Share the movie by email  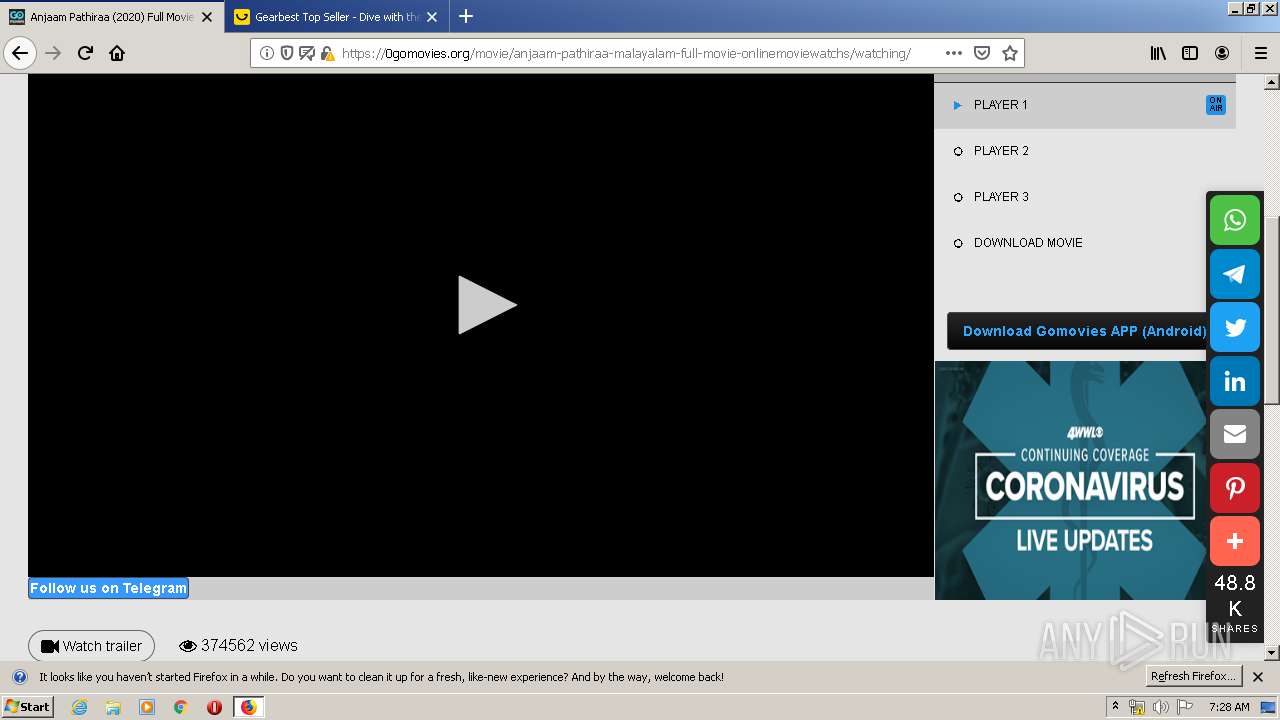[1235, 434]
